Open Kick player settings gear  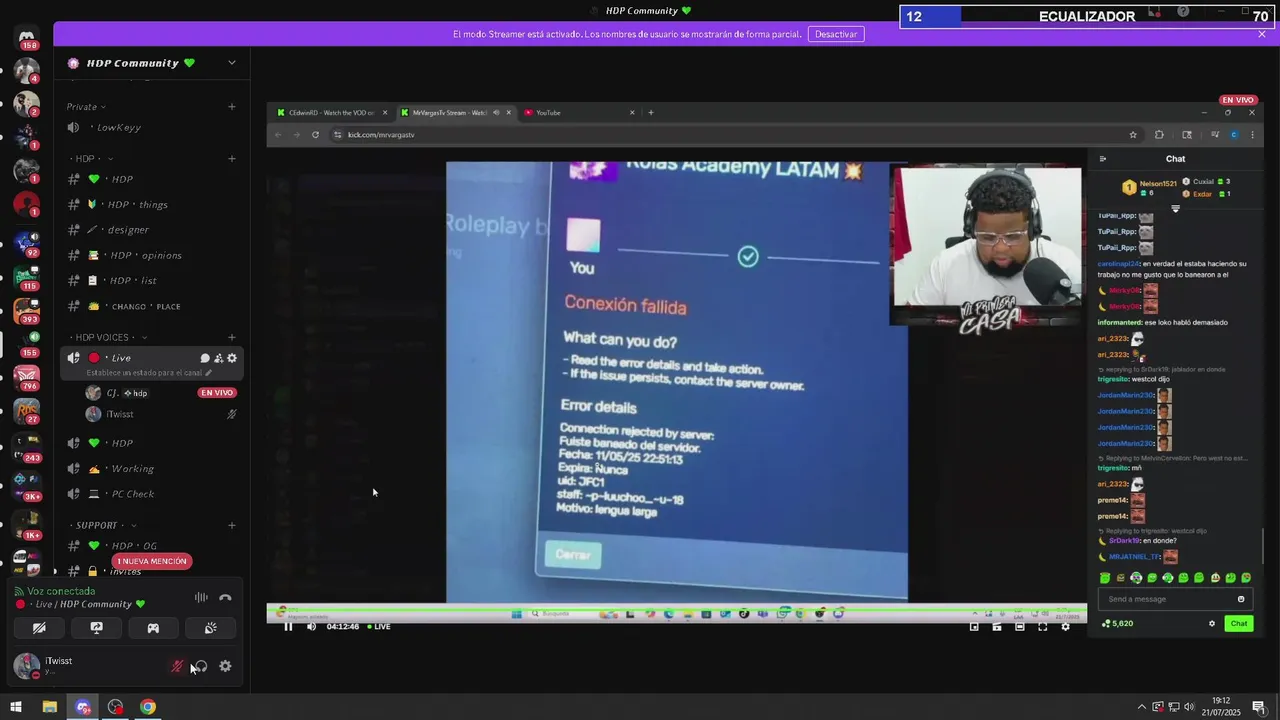coord(1065,627)
